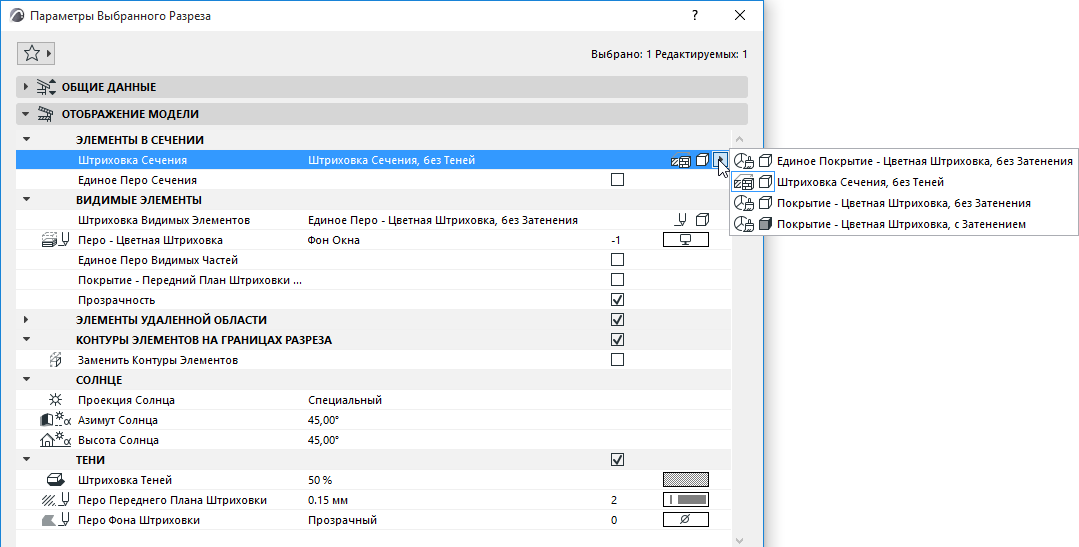Click the 0.15 мм pen weight value

click(328, 500)
